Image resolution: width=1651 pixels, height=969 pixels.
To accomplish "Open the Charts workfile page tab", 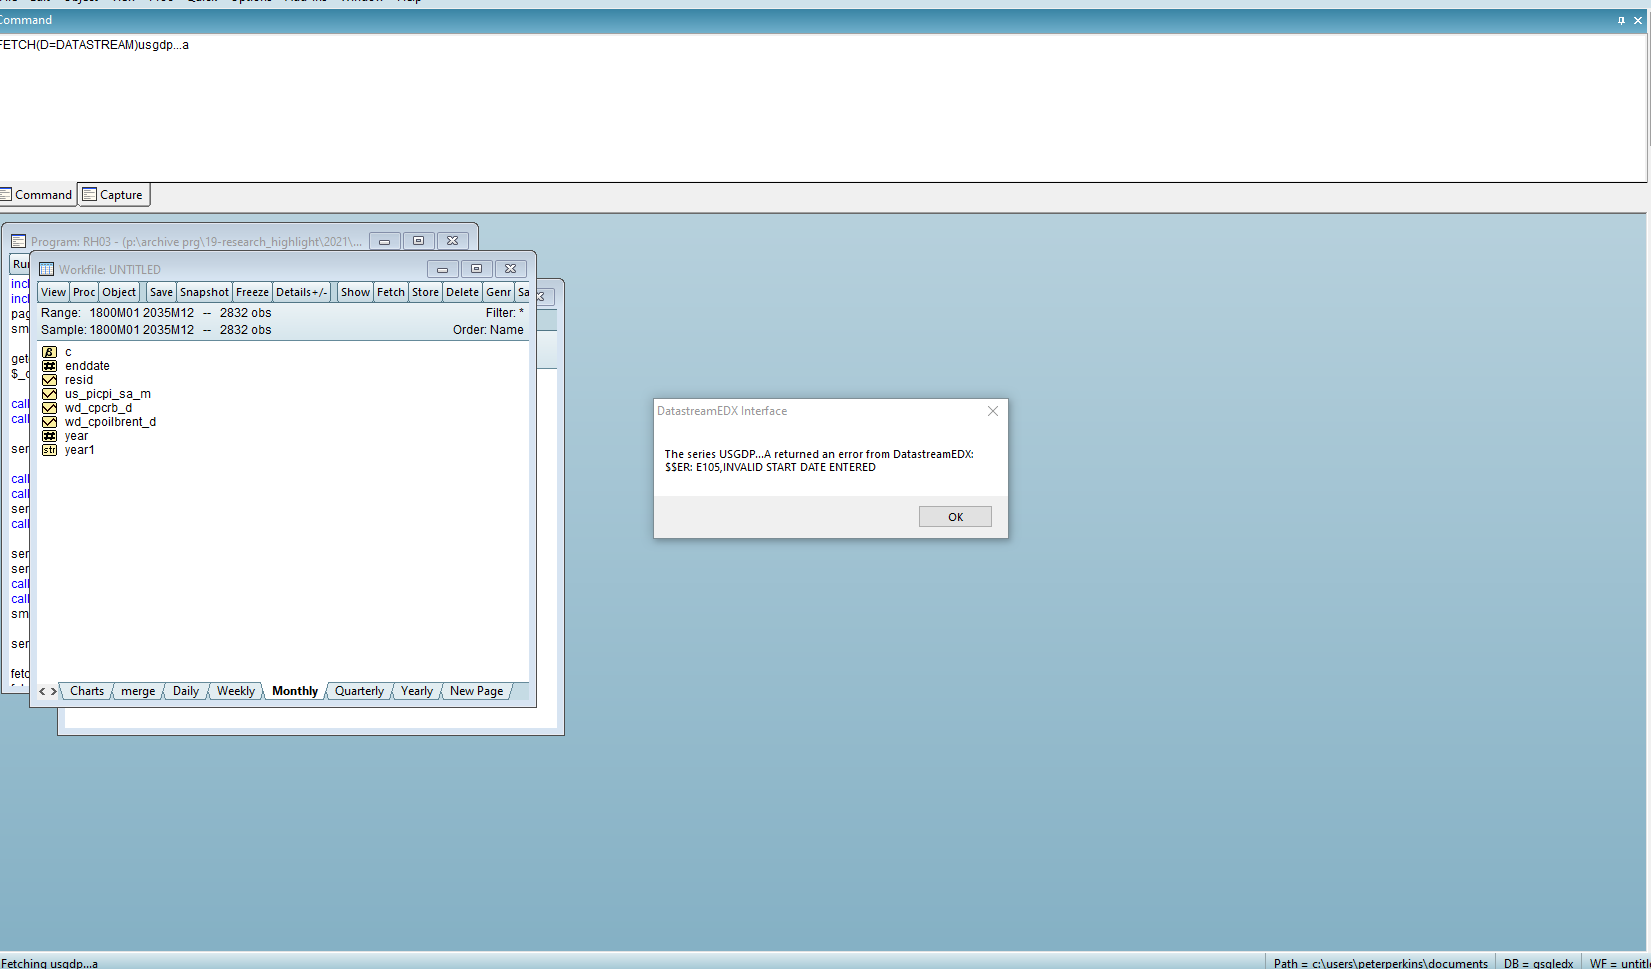I will coord(87,691).
